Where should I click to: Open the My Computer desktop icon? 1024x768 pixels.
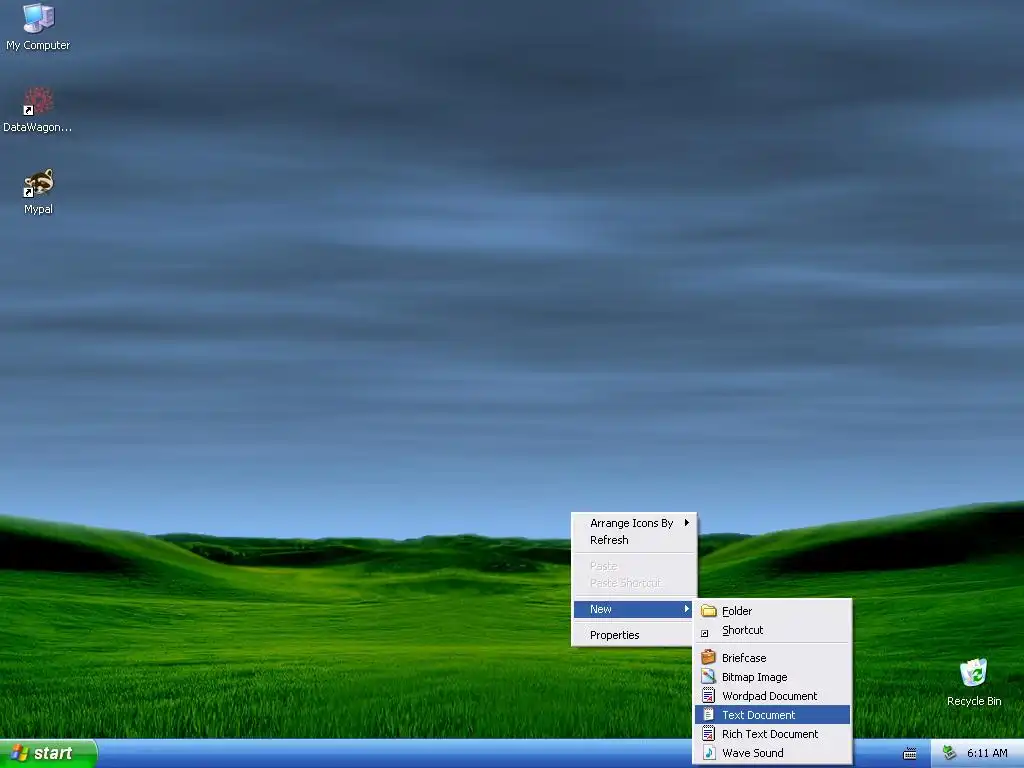point(39,27)
